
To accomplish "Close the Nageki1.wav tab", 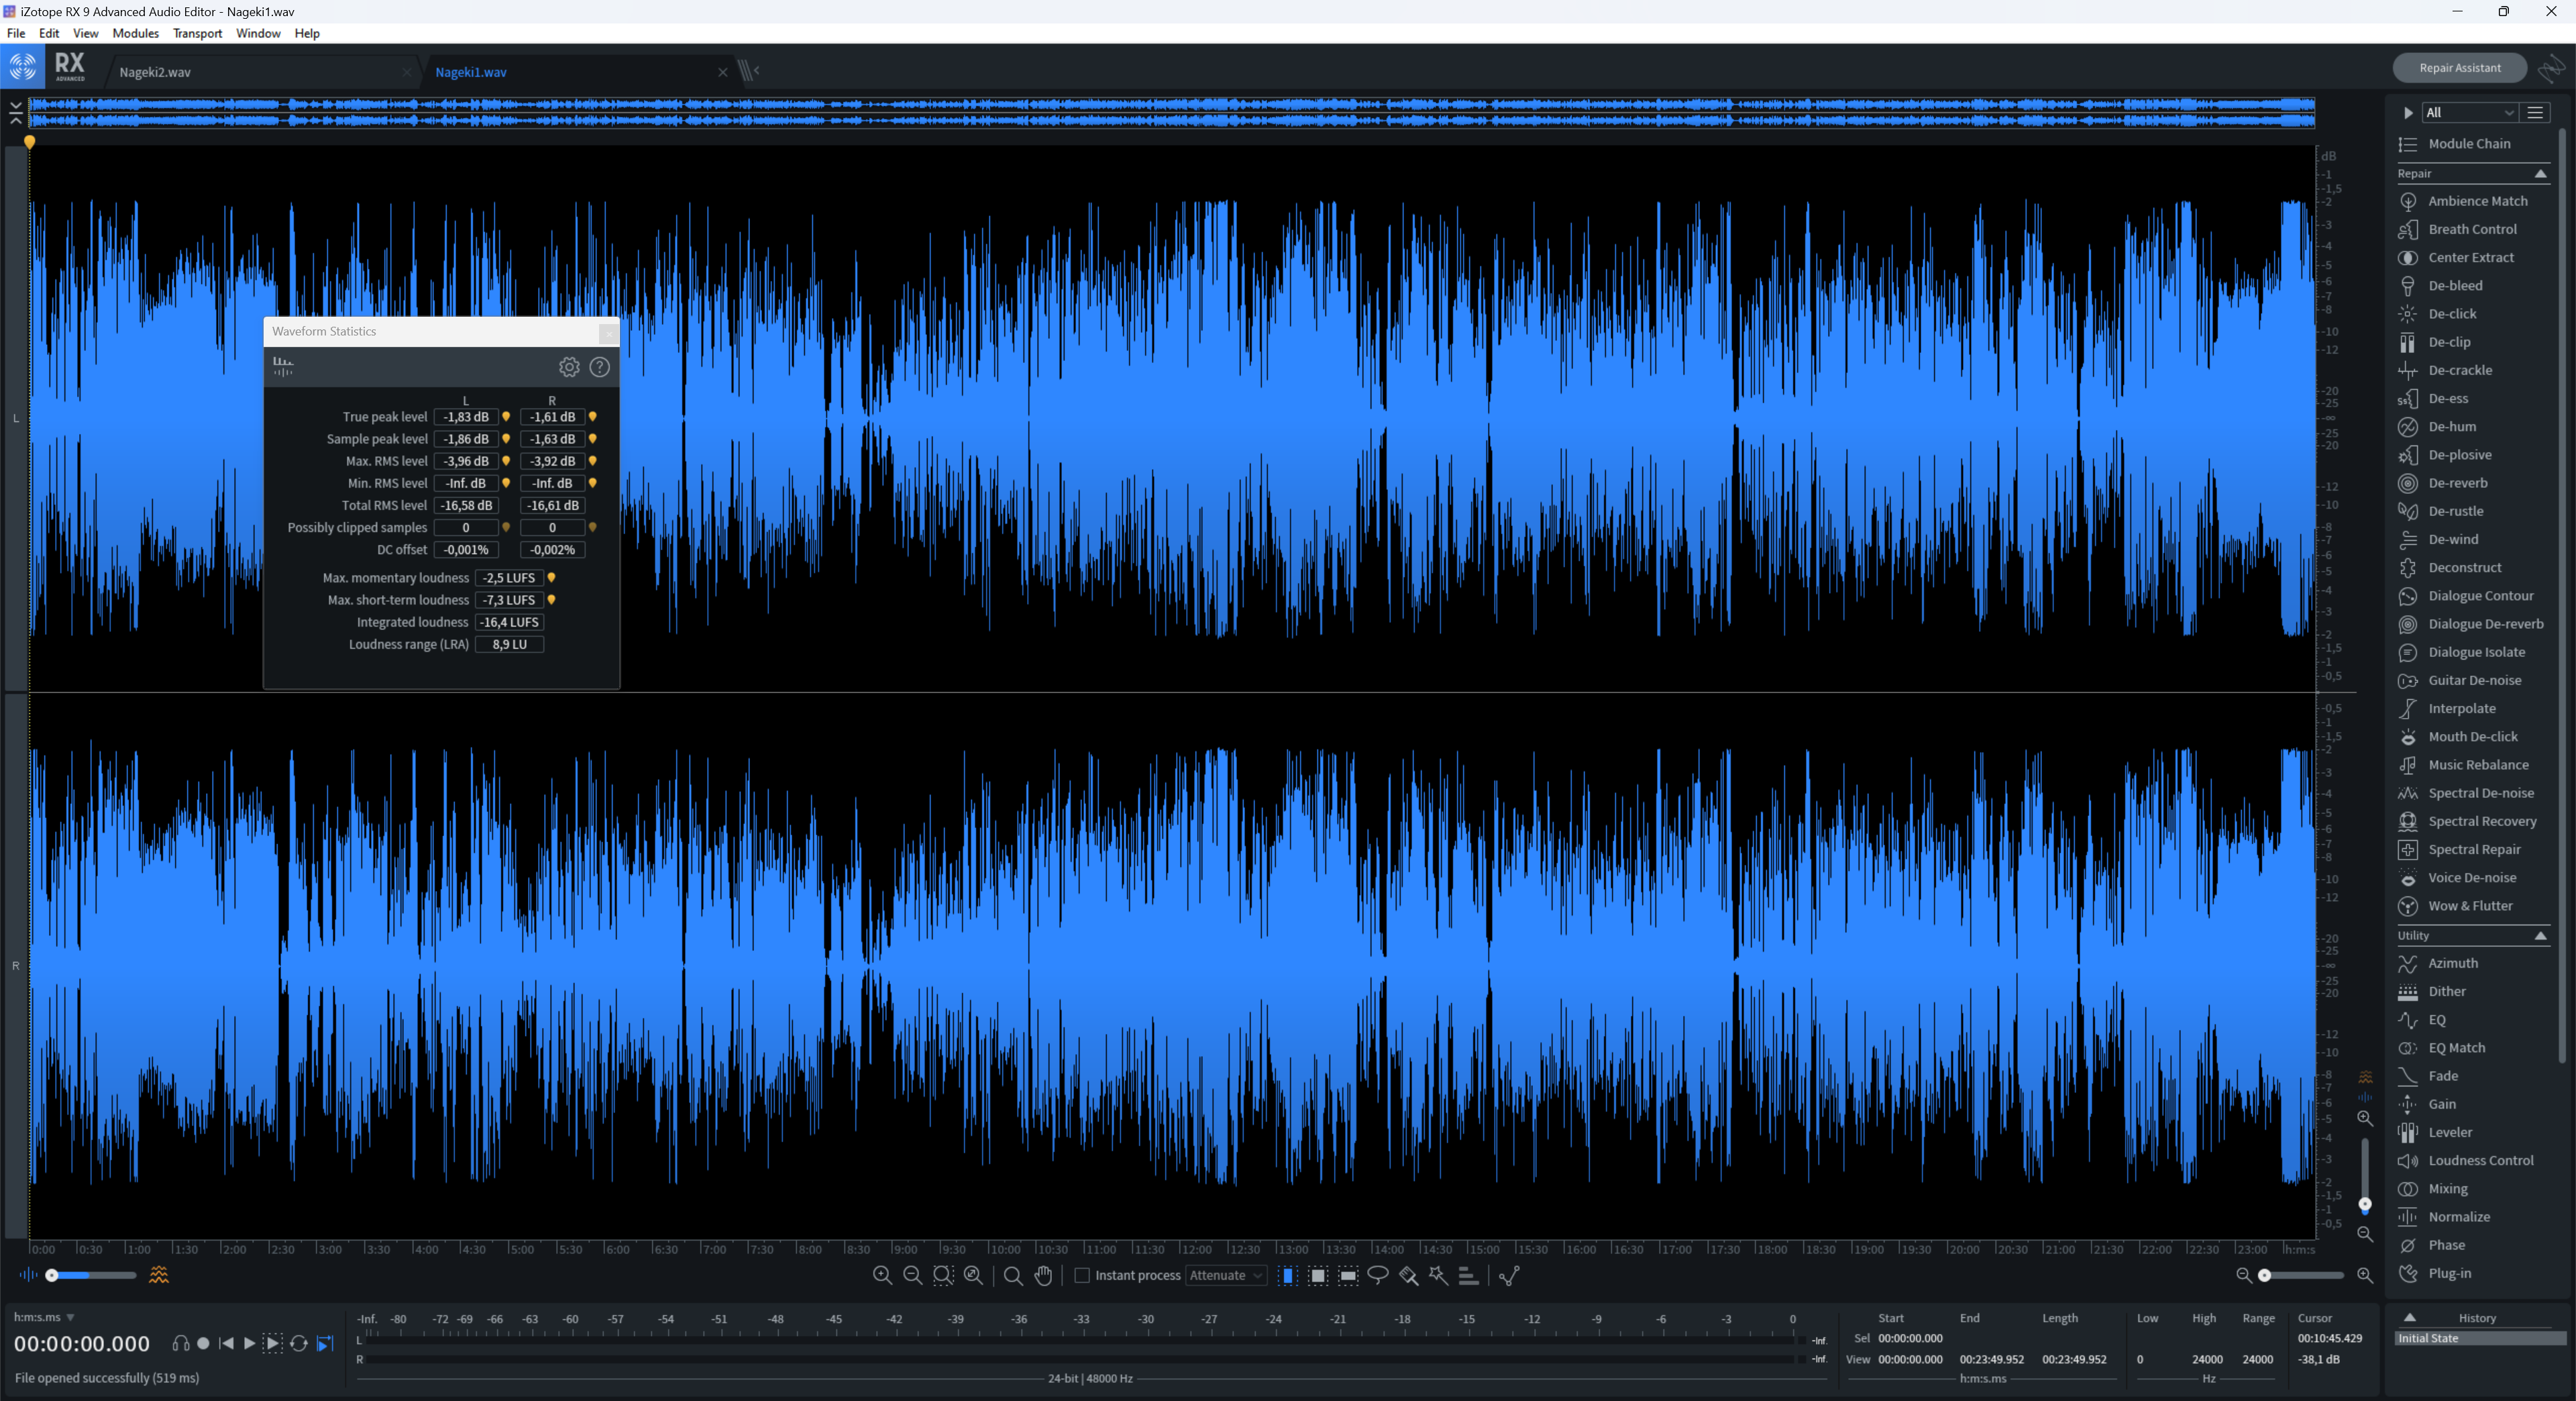I will click(x=723, y=72).
